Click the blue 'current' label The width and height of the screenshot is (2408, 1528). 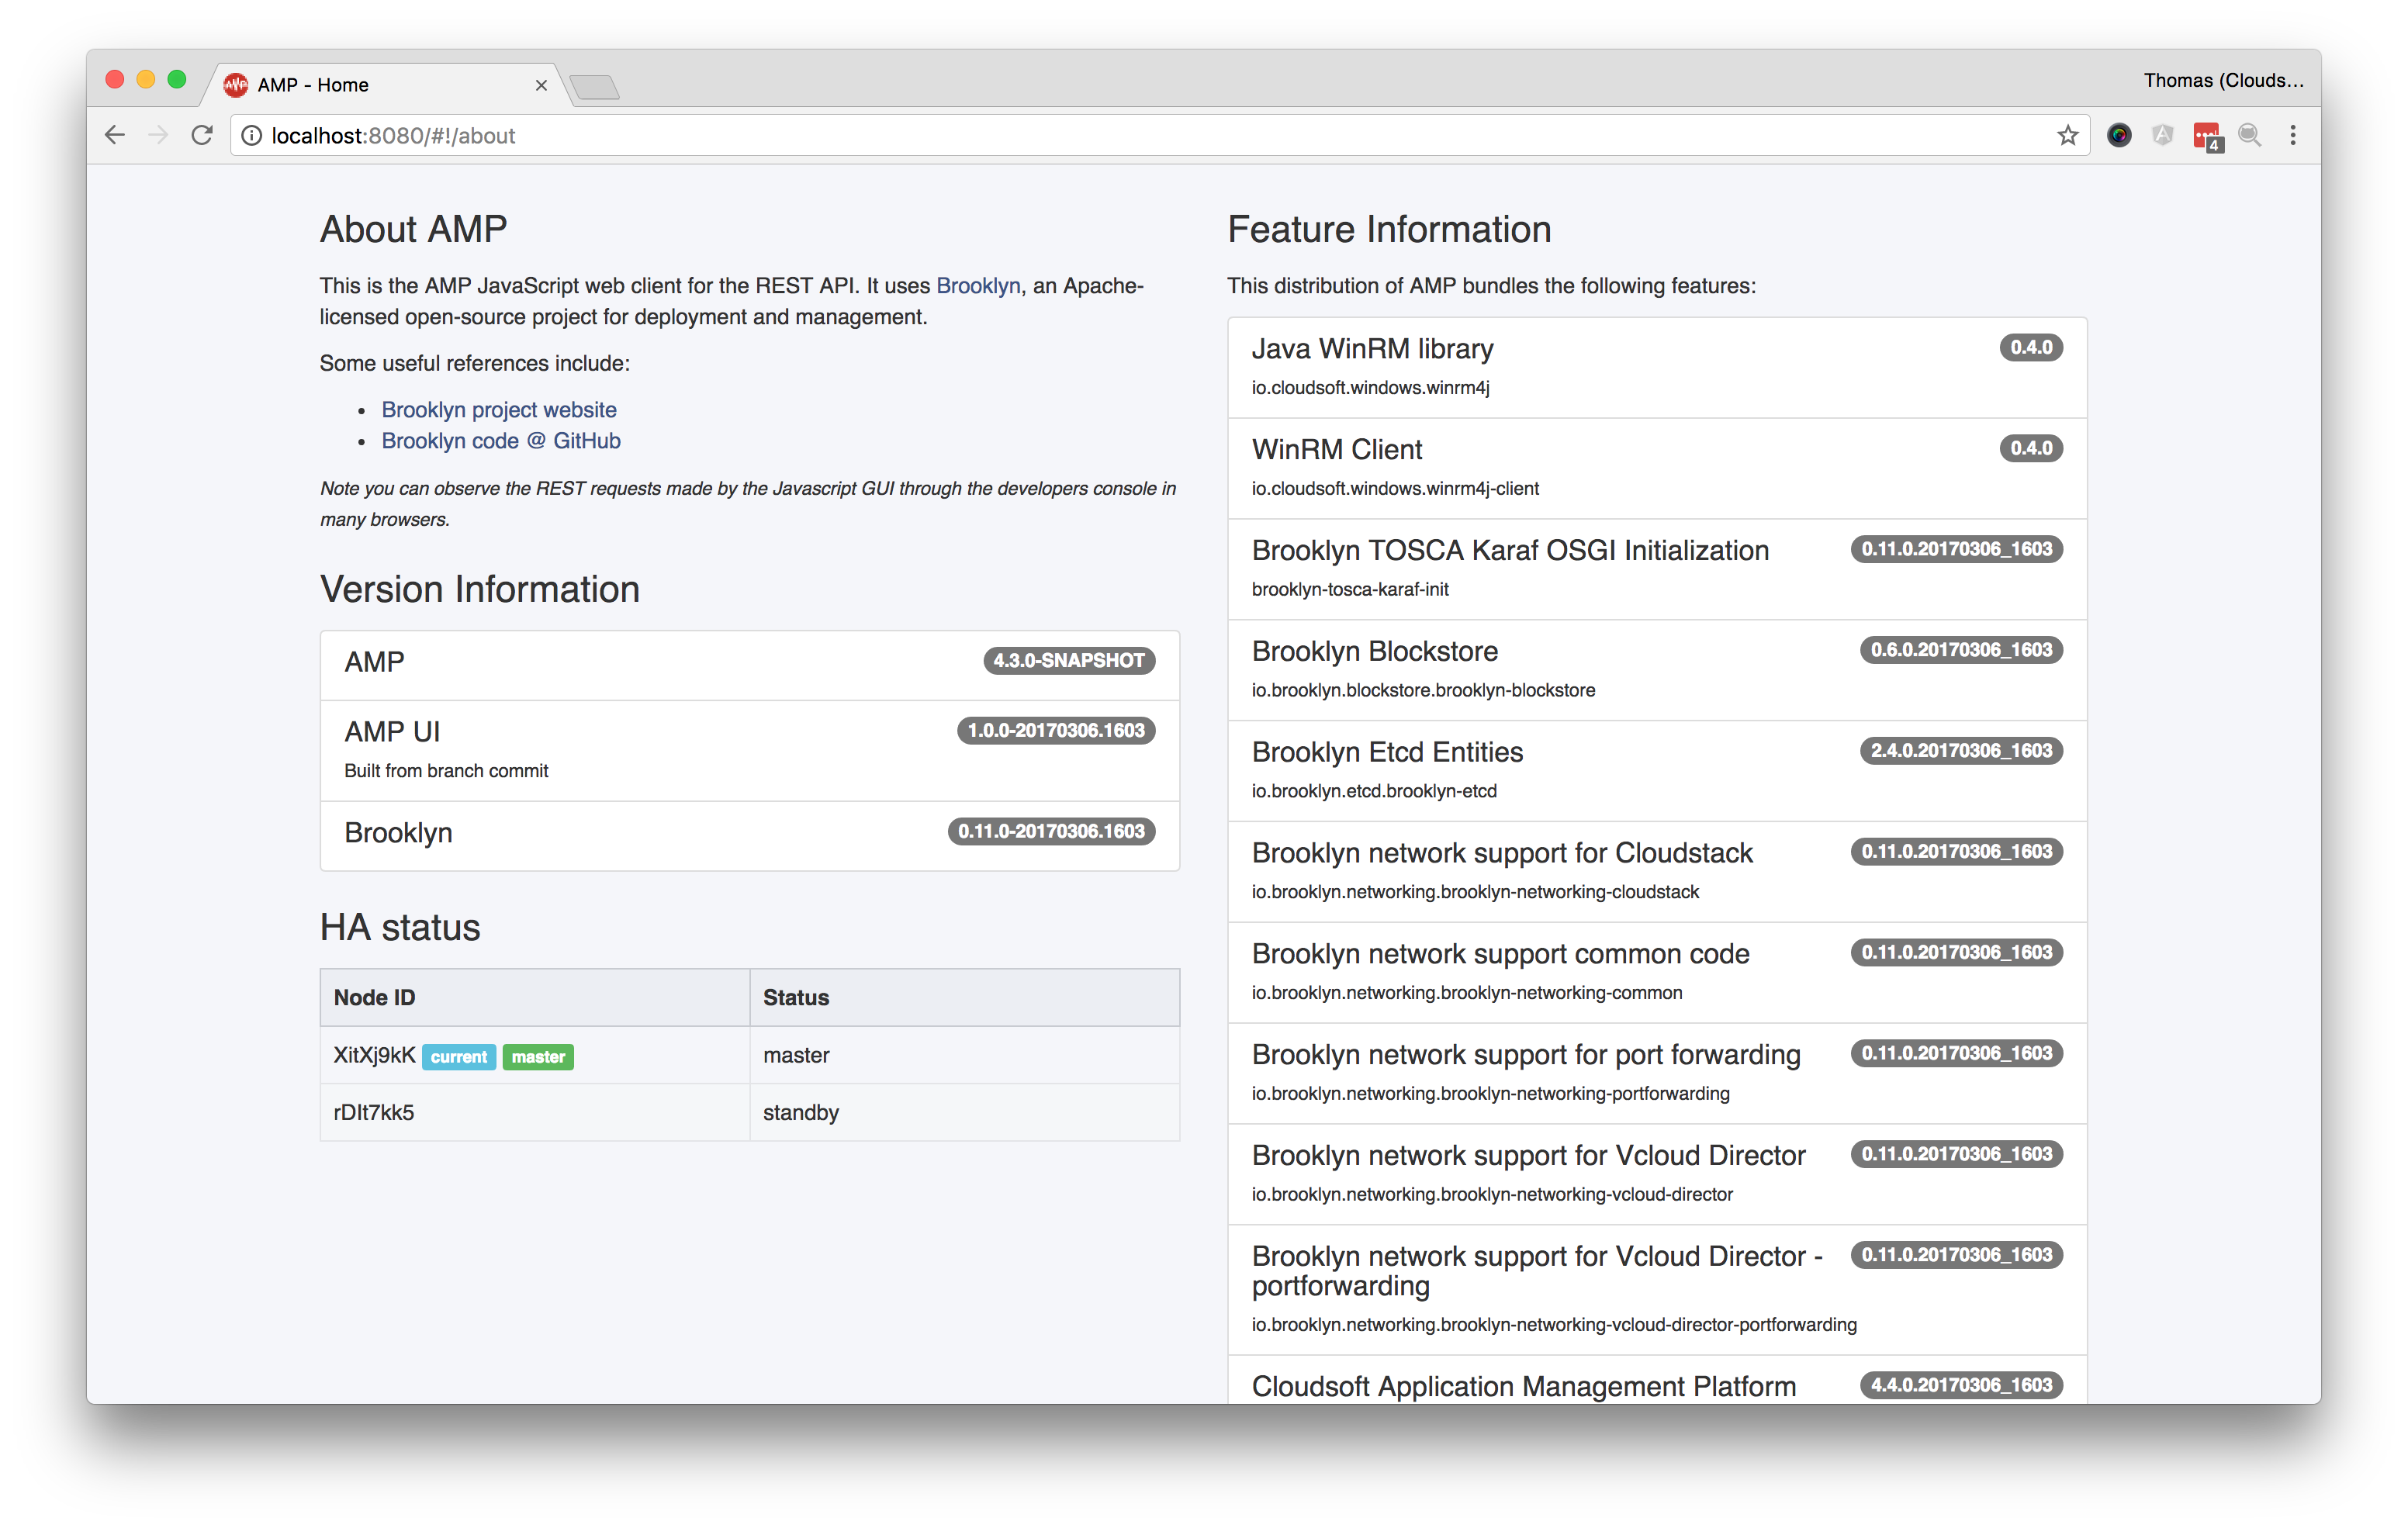[459, 1057]
